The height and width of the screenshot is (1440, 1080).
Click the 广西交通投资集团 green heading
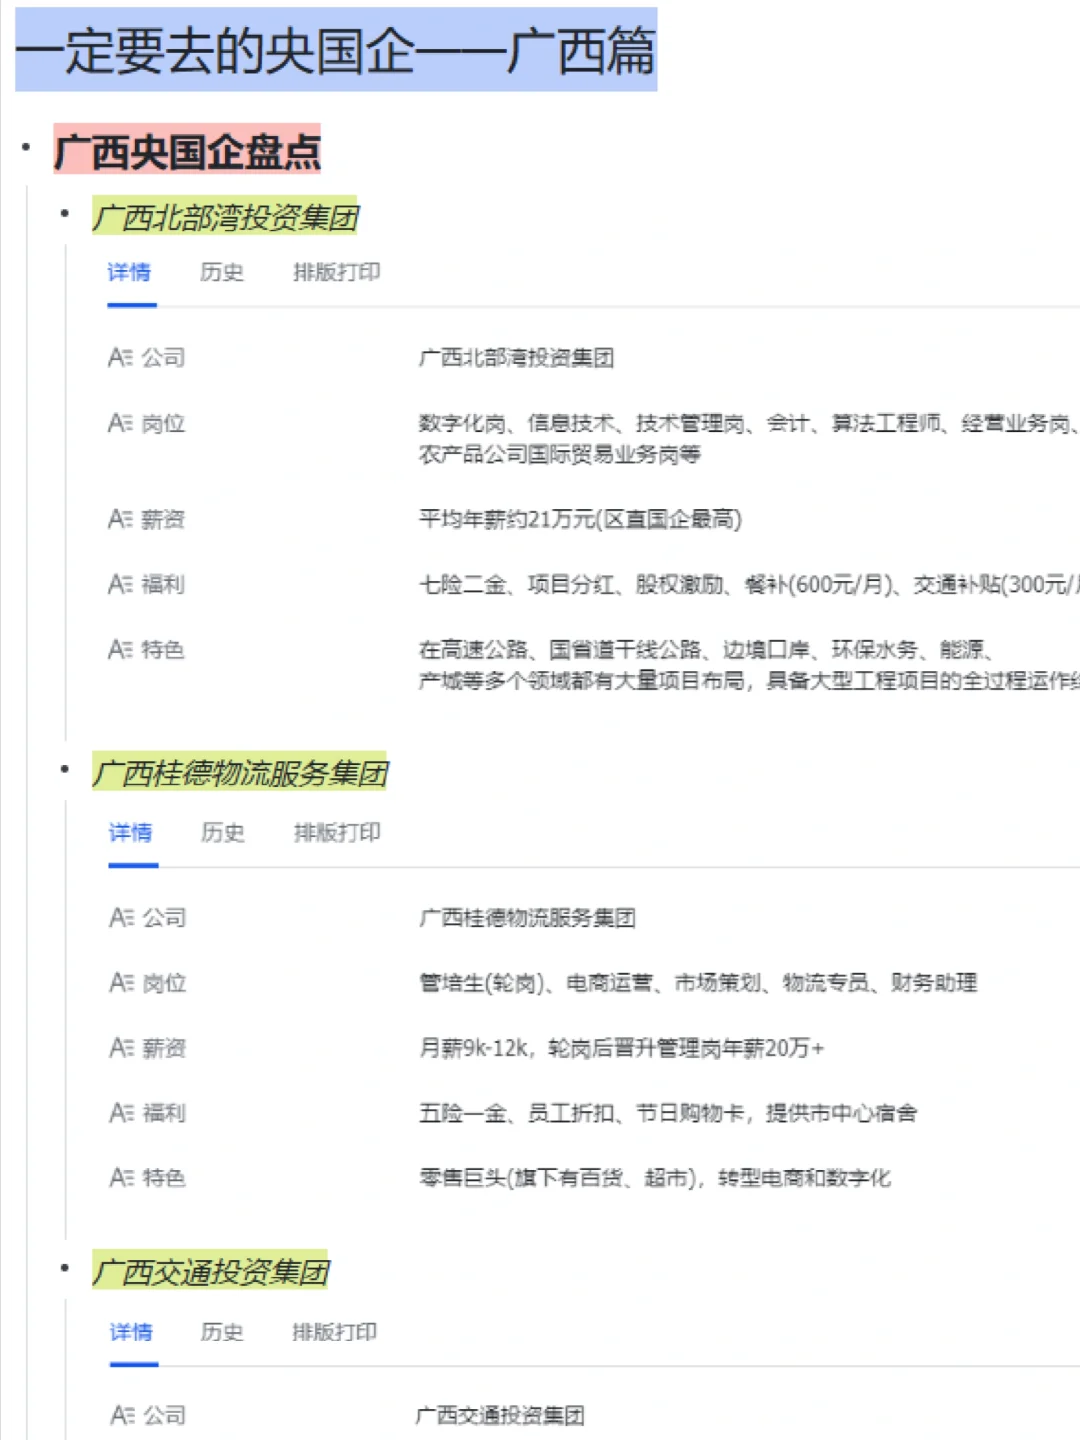coord(210,1271)
